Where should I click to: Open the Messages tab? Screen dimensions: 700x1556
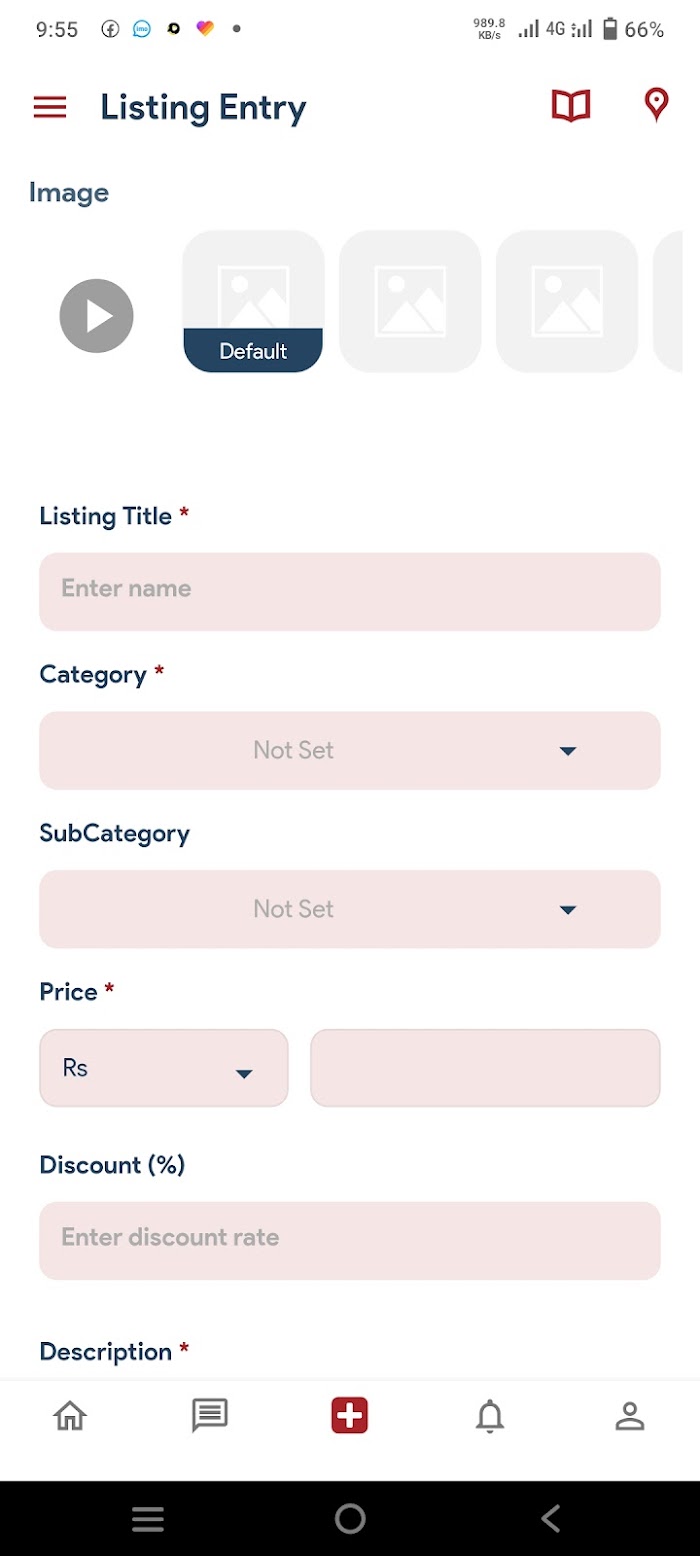(x=210, y=1416)
